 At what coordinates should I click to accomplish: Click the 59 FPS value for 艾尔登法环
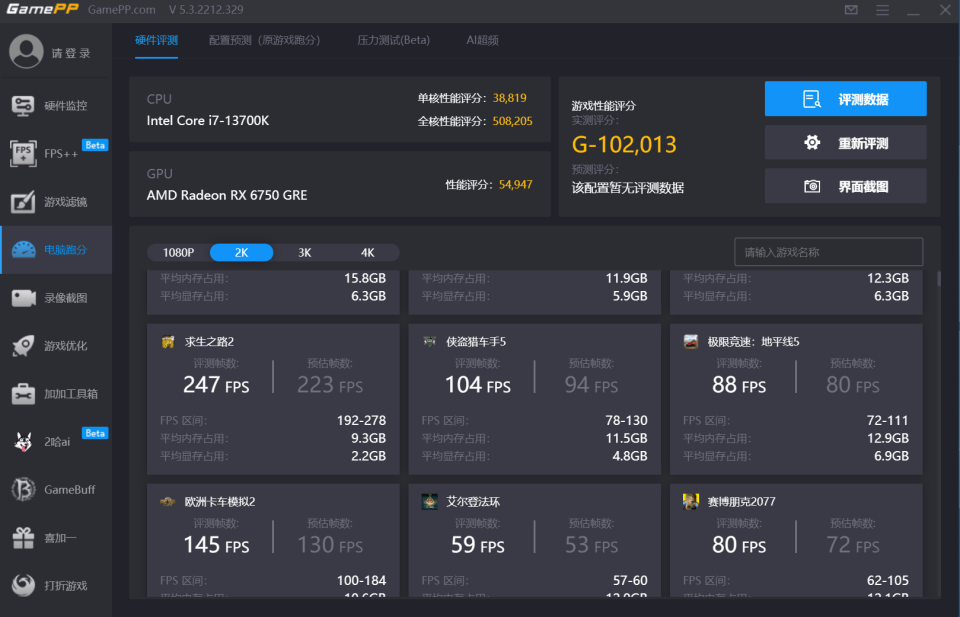[478, 545]
